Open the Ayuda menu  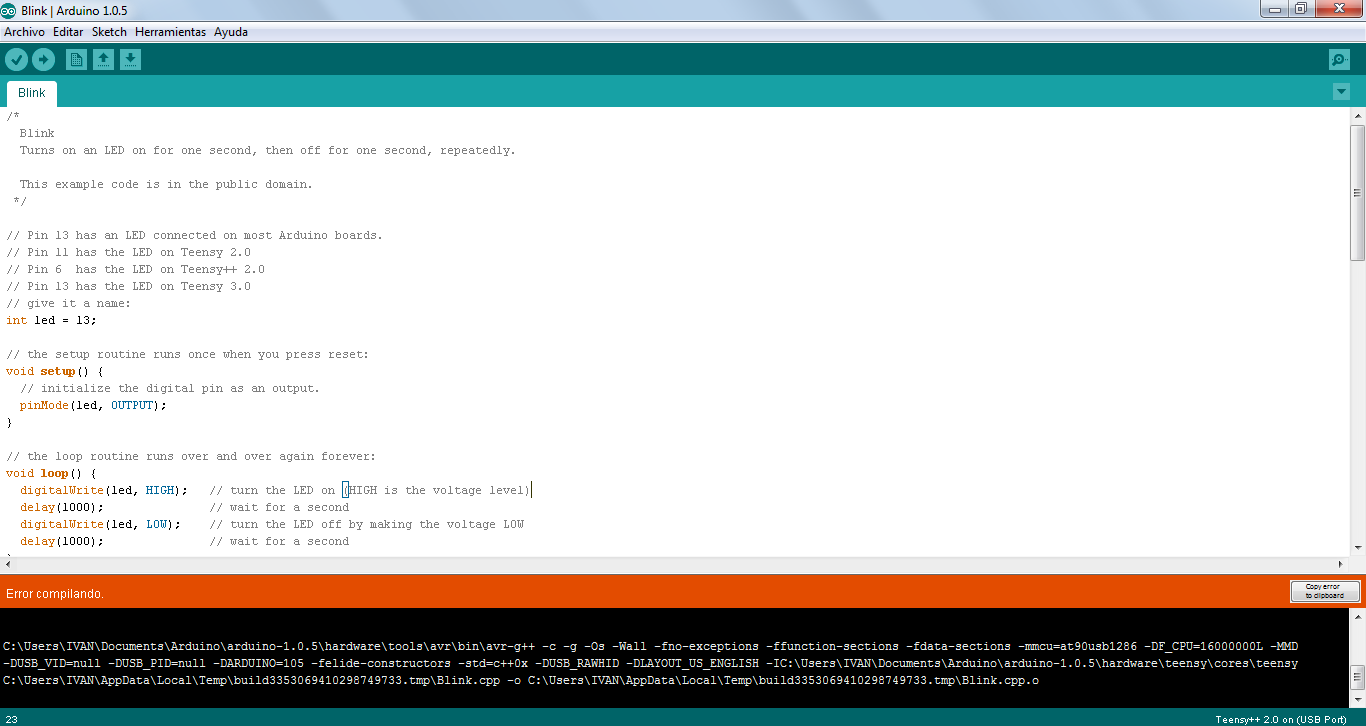pos(231,31)
